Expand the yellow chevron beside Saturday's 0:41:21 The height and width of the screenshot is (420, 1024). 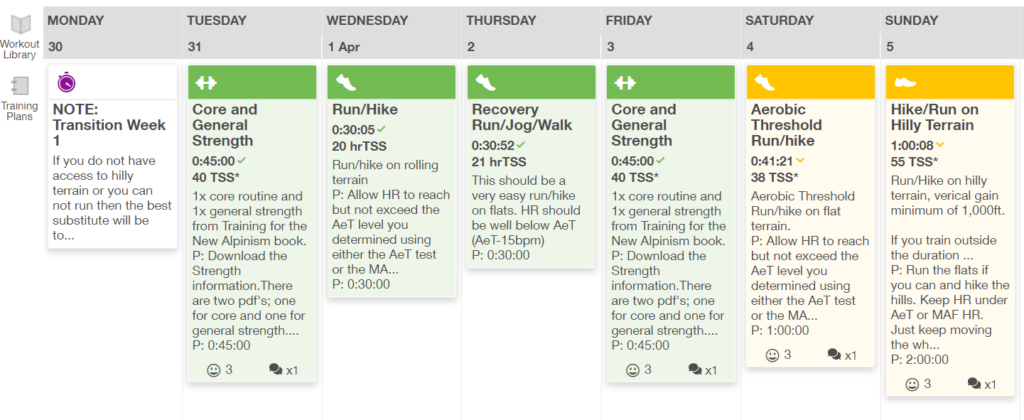point(801,161)
